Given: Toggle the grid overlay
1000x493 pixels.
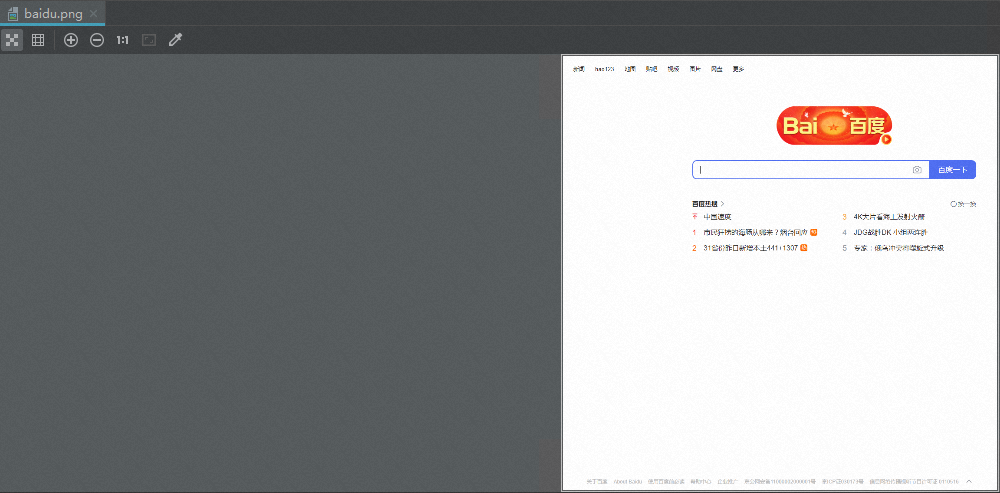Looking at the screenshot, I should [38, 40].
